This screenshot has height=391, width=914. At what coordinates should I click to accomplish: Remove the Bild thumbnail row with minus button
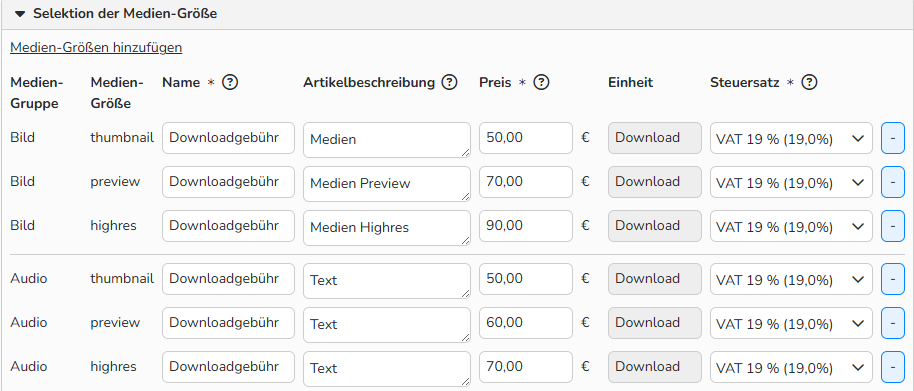point(892,138)
